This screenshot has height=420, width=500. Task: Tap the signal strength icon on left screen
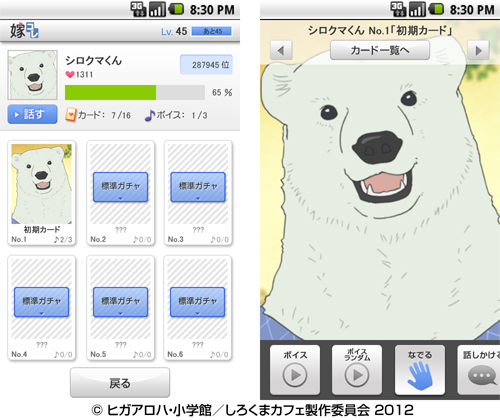pos(157,9)
